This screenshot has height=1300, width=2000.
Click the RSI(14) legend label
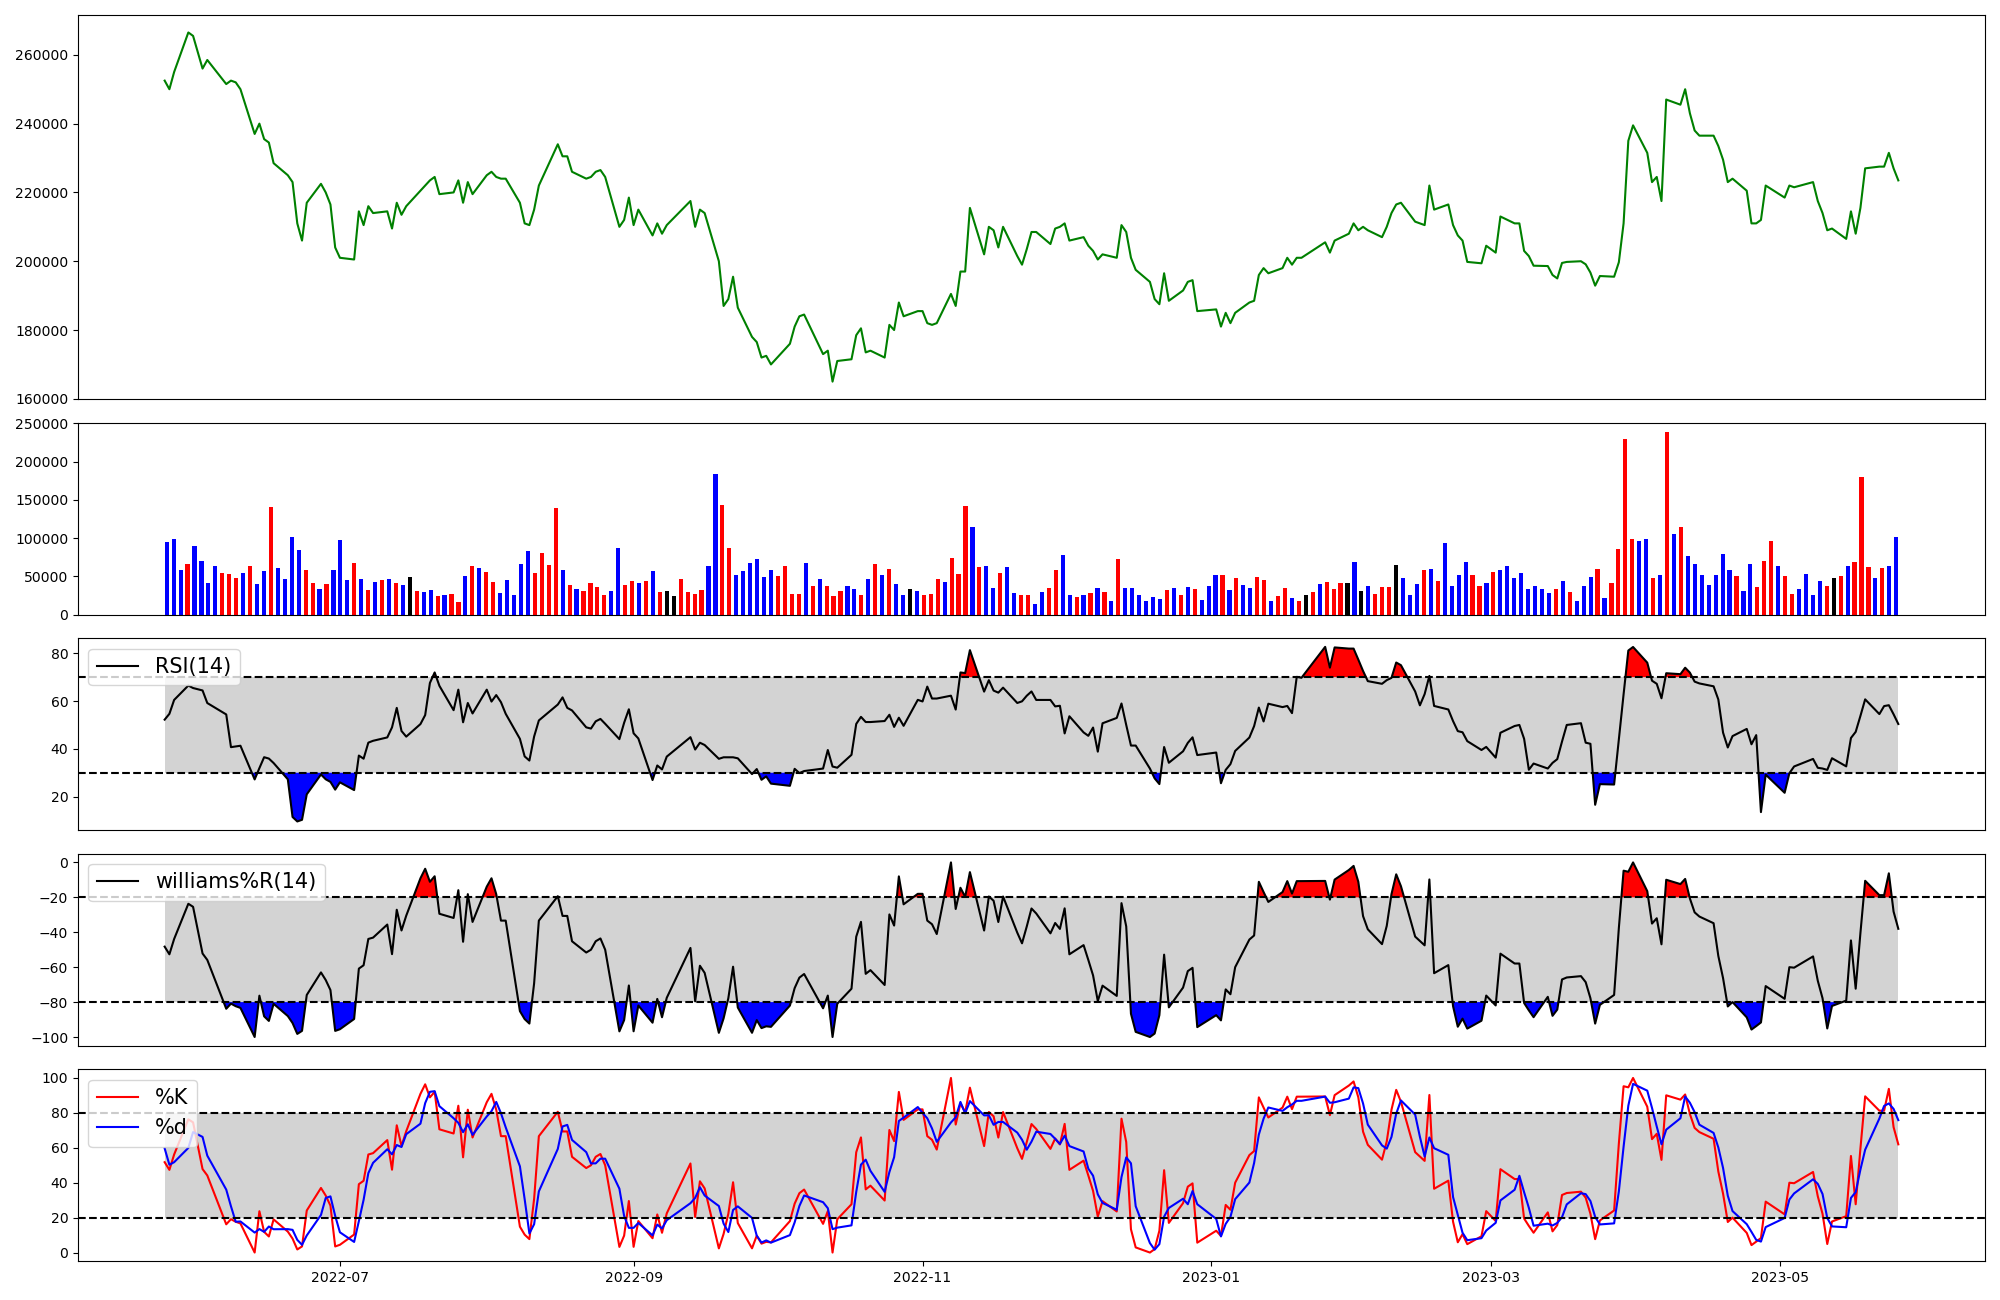(192, 666)
